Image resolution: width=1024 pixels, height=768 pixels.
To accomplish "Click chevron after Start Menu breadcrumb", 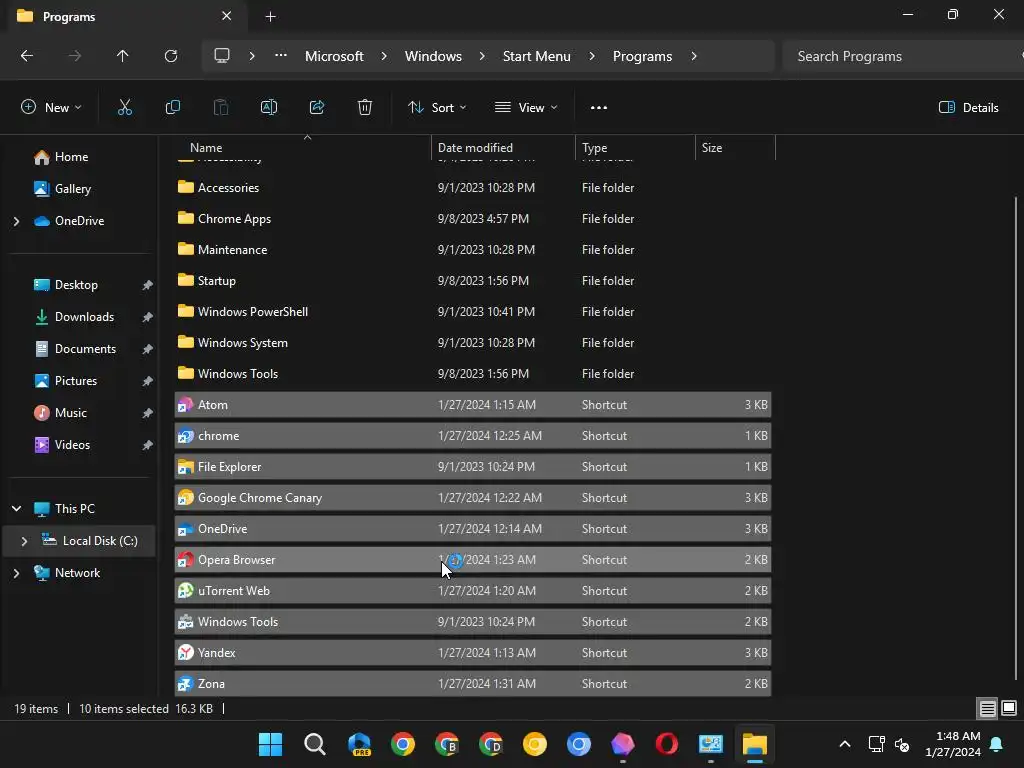I will (592, 56).
